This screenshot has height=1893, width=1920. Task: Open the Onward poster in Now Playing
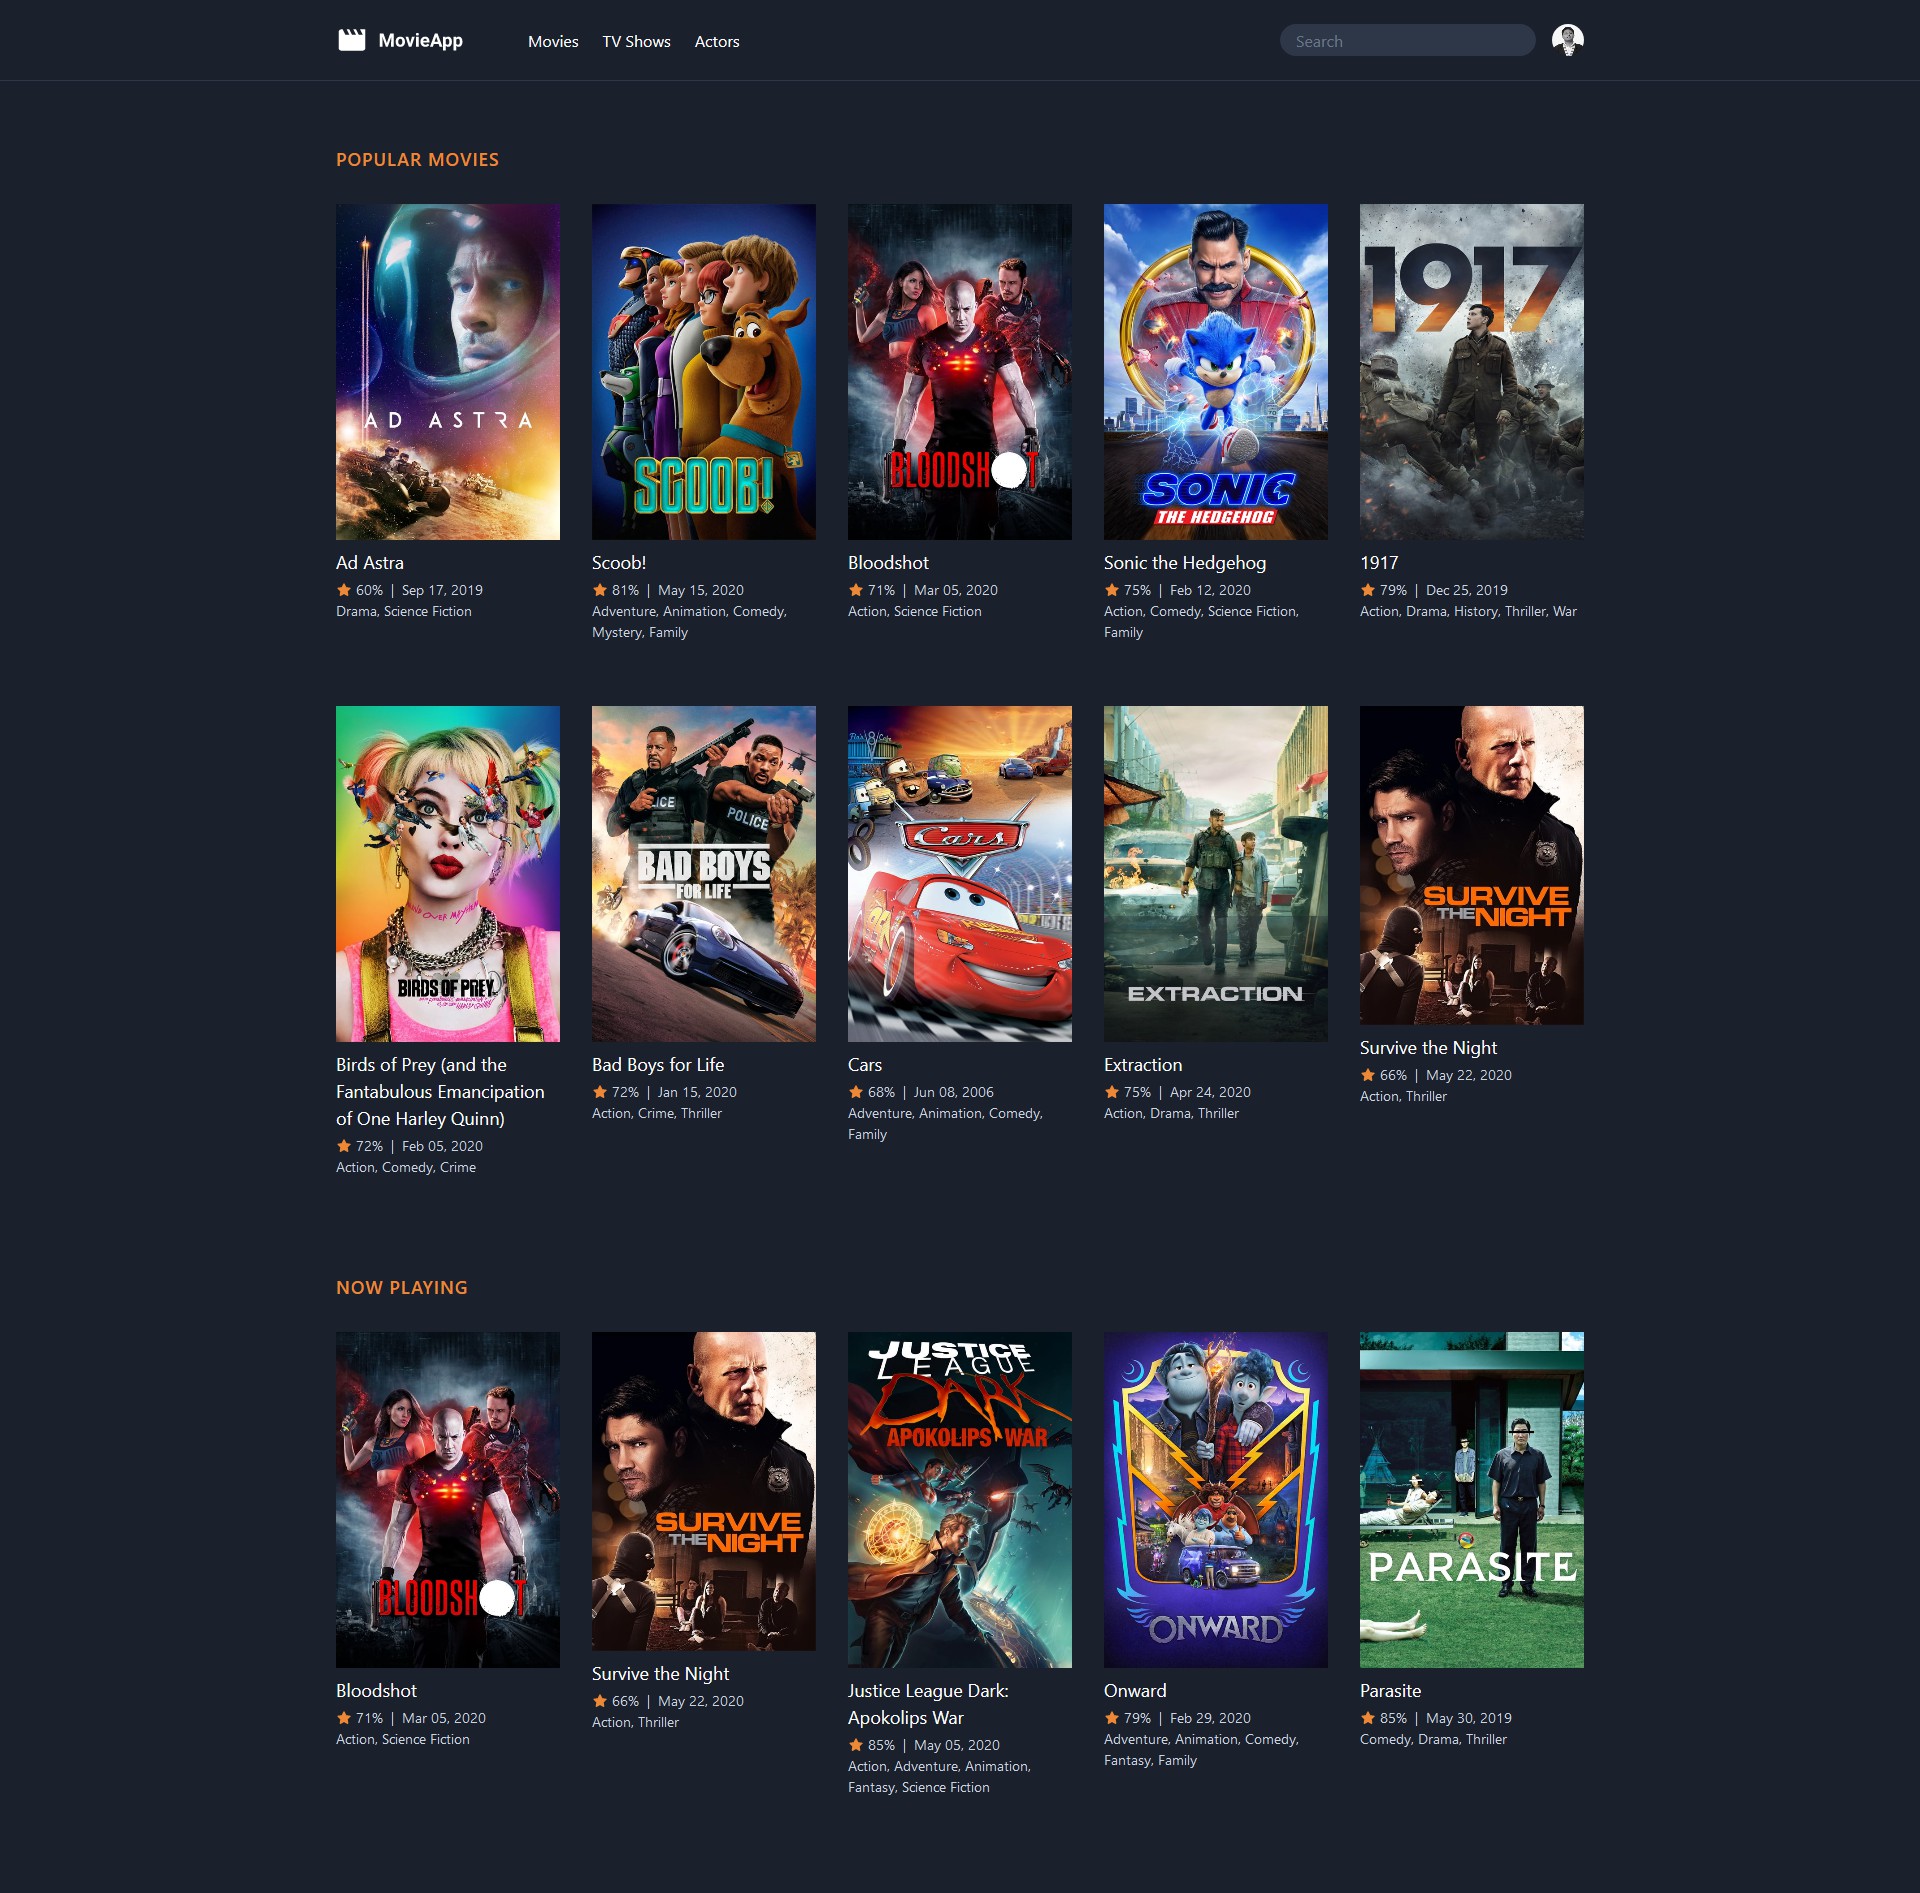(1215, 1499)
